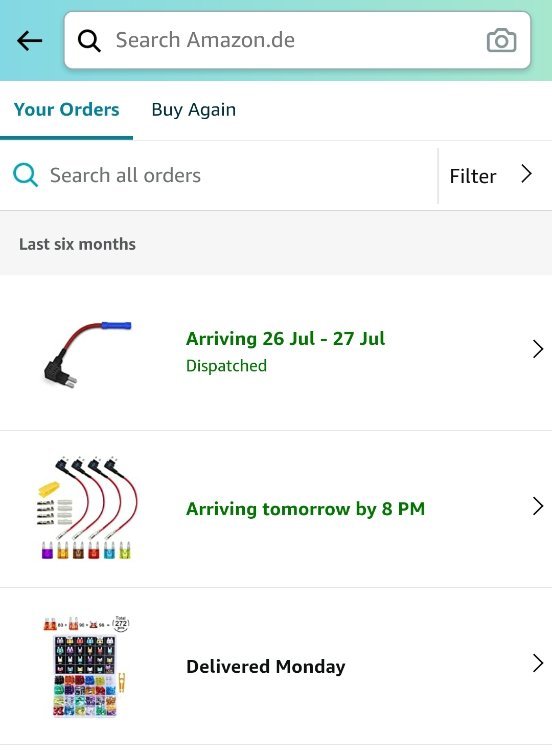
Task: Open Arriving tomorrow by 8 PM order
Action: pos(276,509)
